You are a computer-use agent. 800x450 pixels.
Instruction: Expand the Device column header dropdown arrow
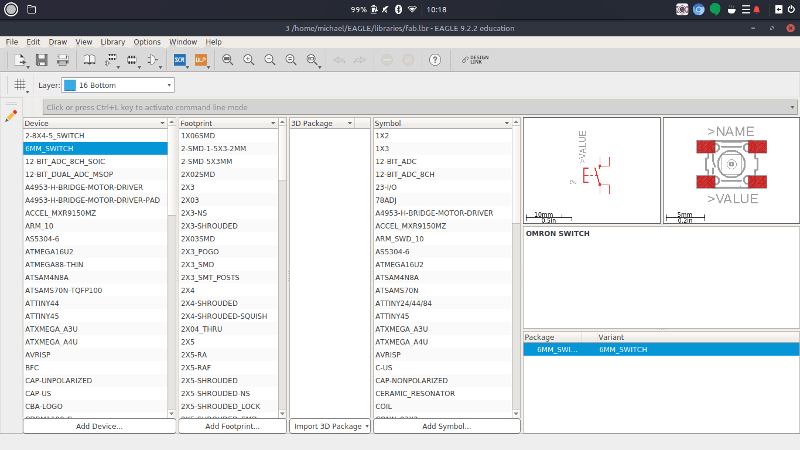(x=162, y=123)
